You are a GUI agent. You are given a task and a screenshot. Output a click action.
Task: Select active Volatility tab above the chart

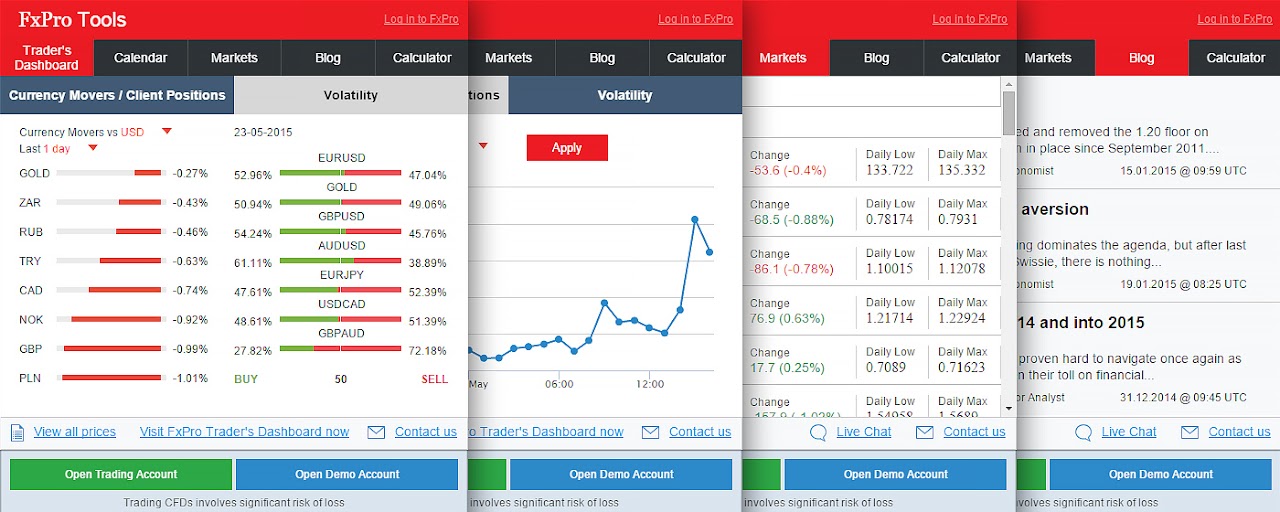[x=625, y=95]
